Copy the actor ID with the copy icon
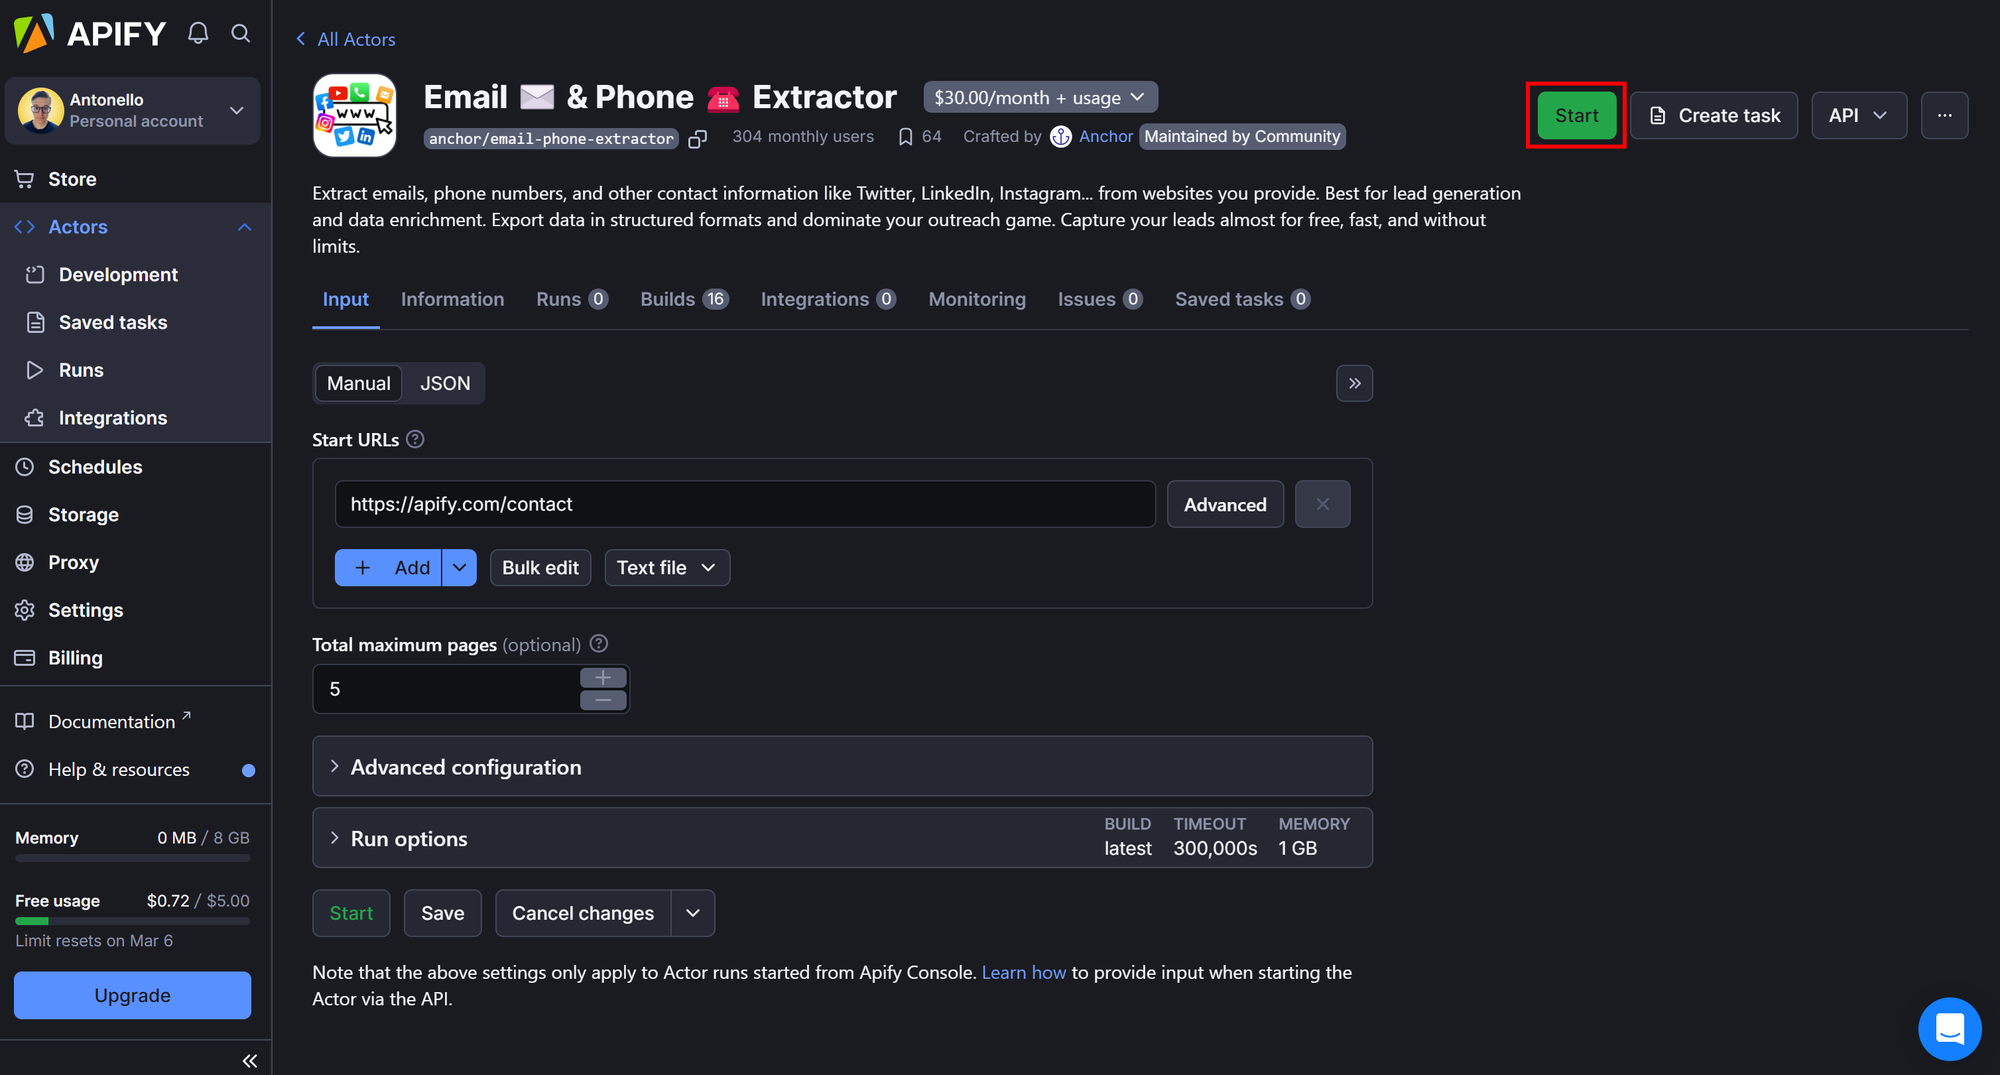 tap(697, 138)
